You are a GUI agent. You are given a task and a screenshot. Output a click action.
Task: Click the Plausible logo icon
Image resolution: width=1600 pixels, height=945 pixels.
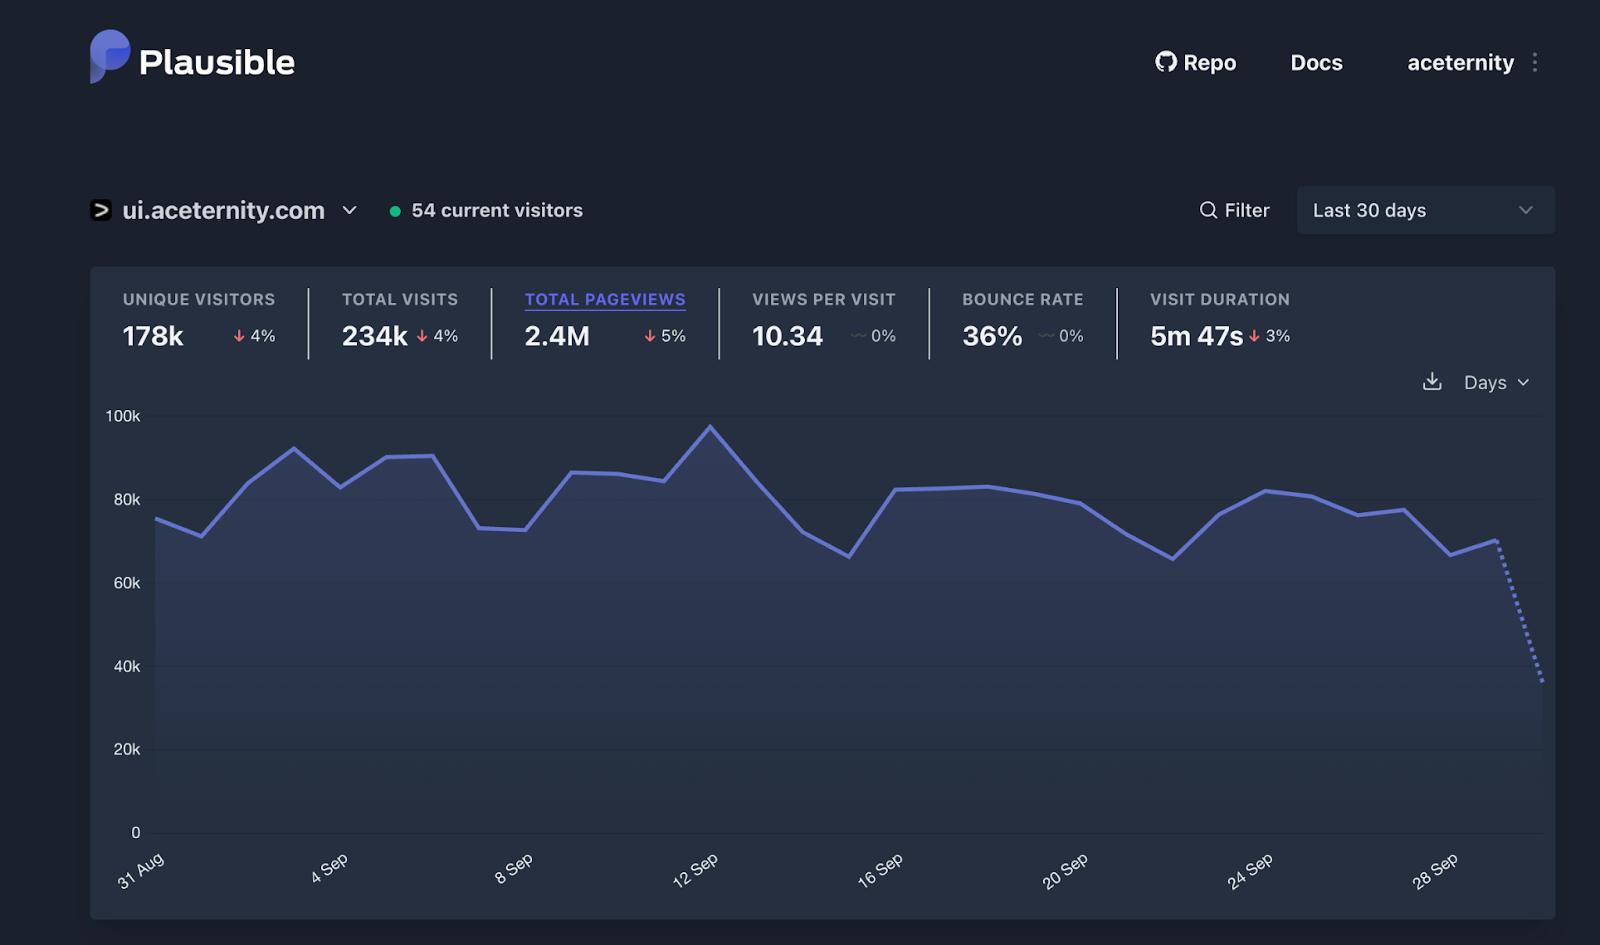110,57
